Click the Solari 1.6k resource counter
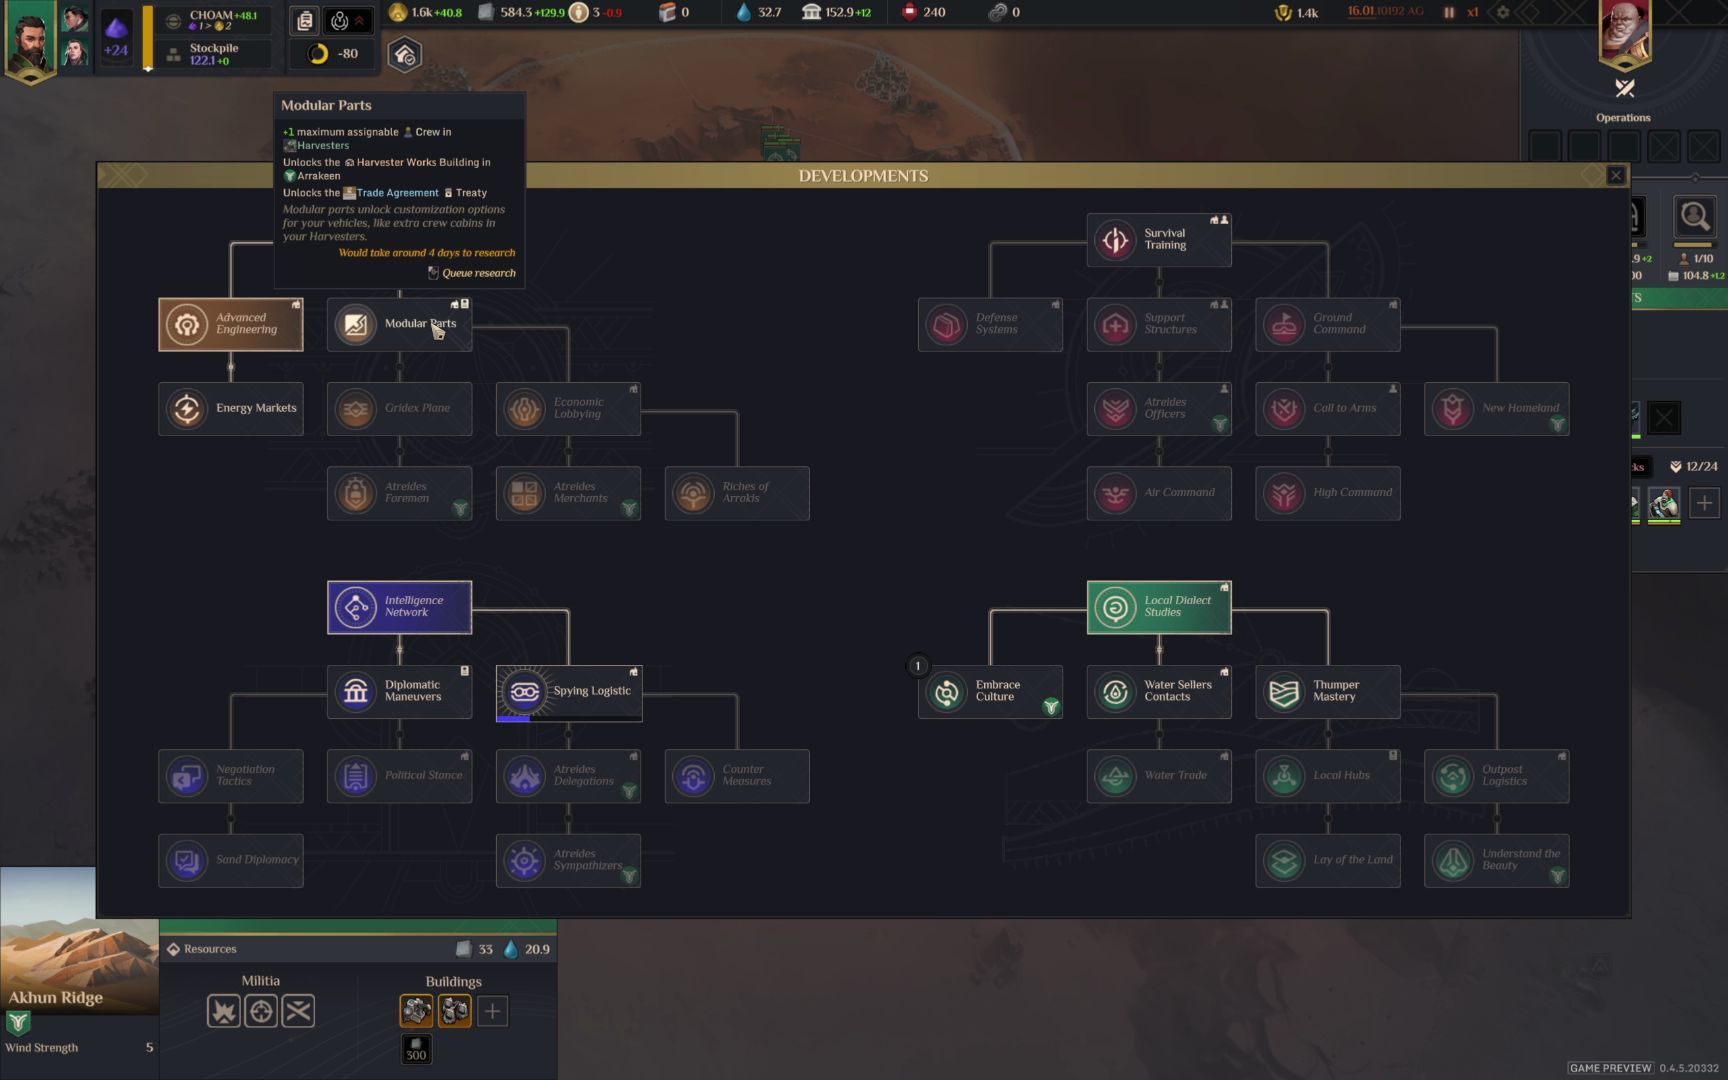This screenshot has height=1080, width=1728. click(426, 12)
